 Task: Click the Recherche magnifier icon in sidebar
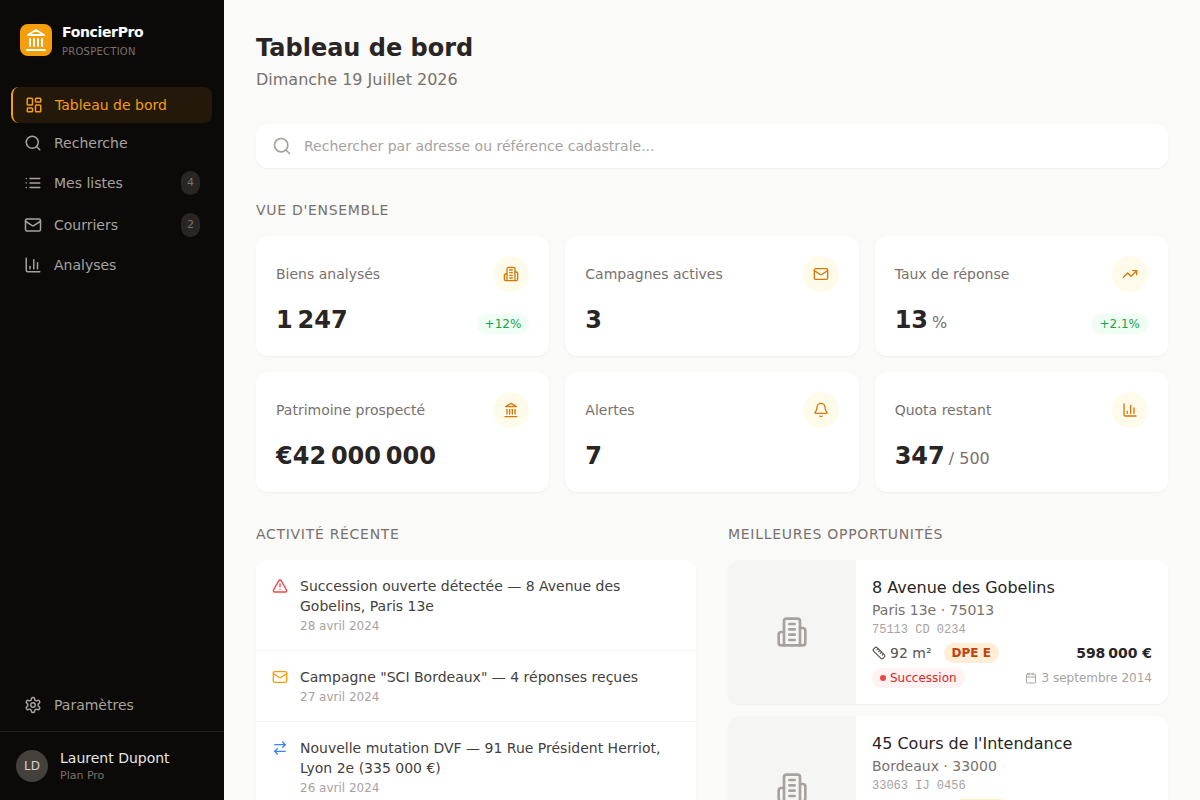pos(33,143)
